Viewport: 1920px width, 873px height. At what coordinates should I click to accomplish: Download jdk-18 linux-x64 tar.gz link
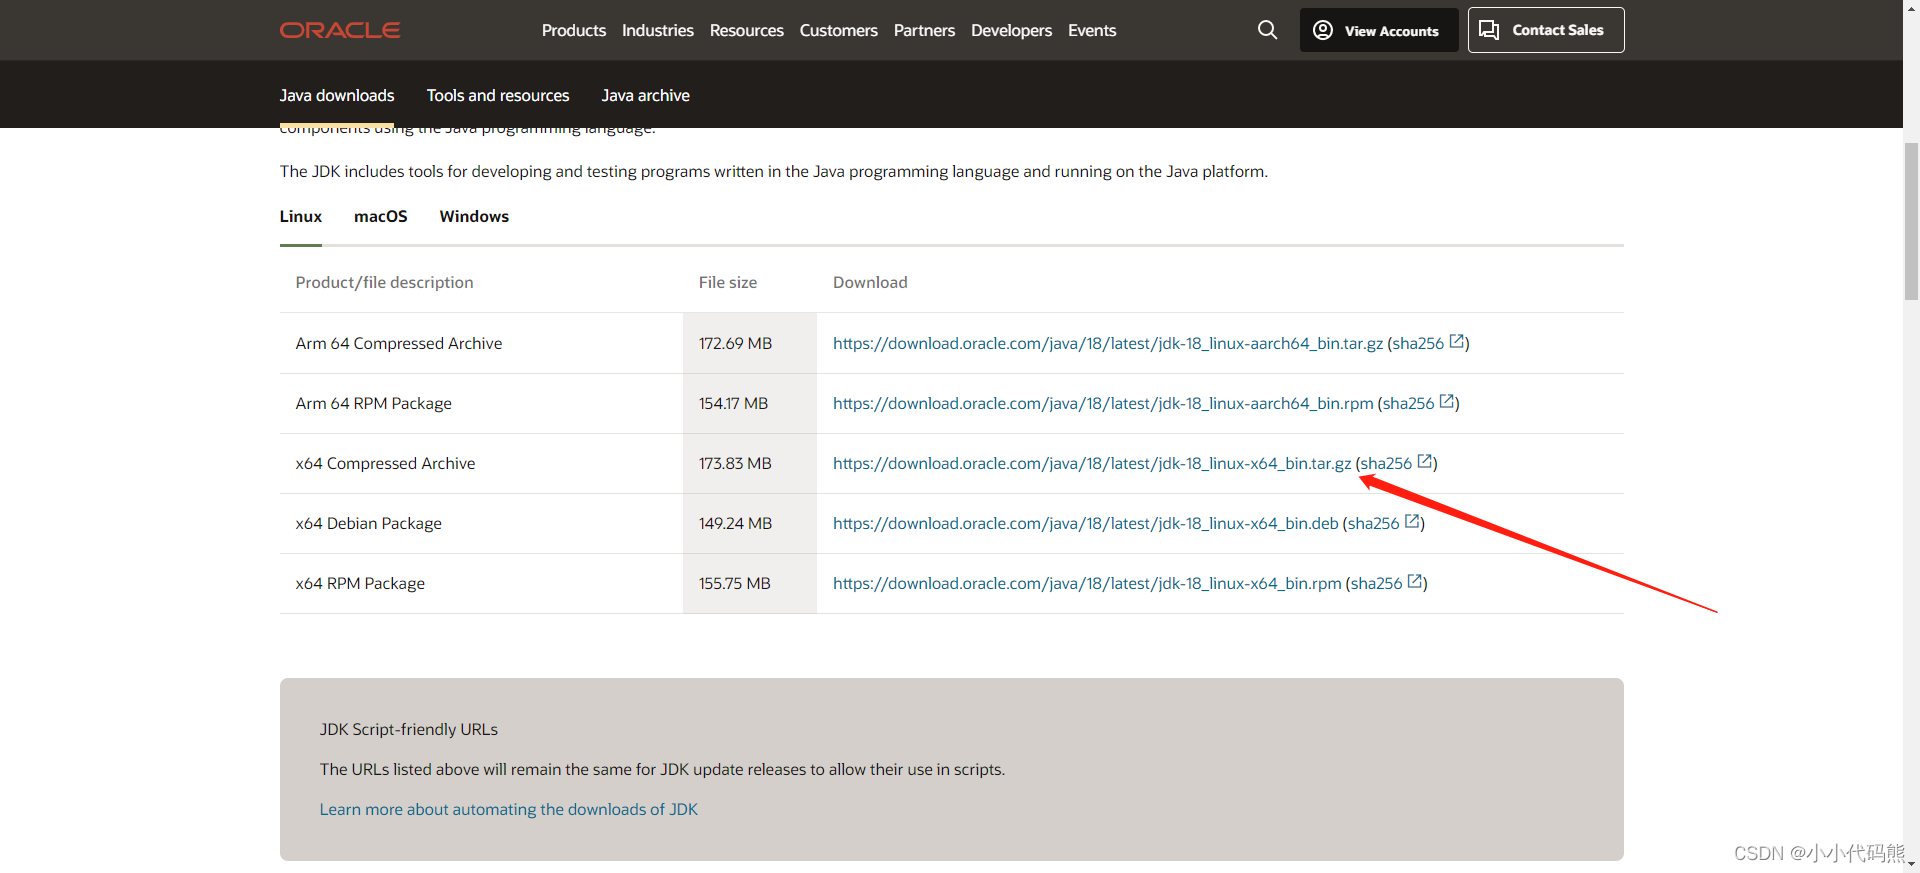click(x=1092, y=463)
